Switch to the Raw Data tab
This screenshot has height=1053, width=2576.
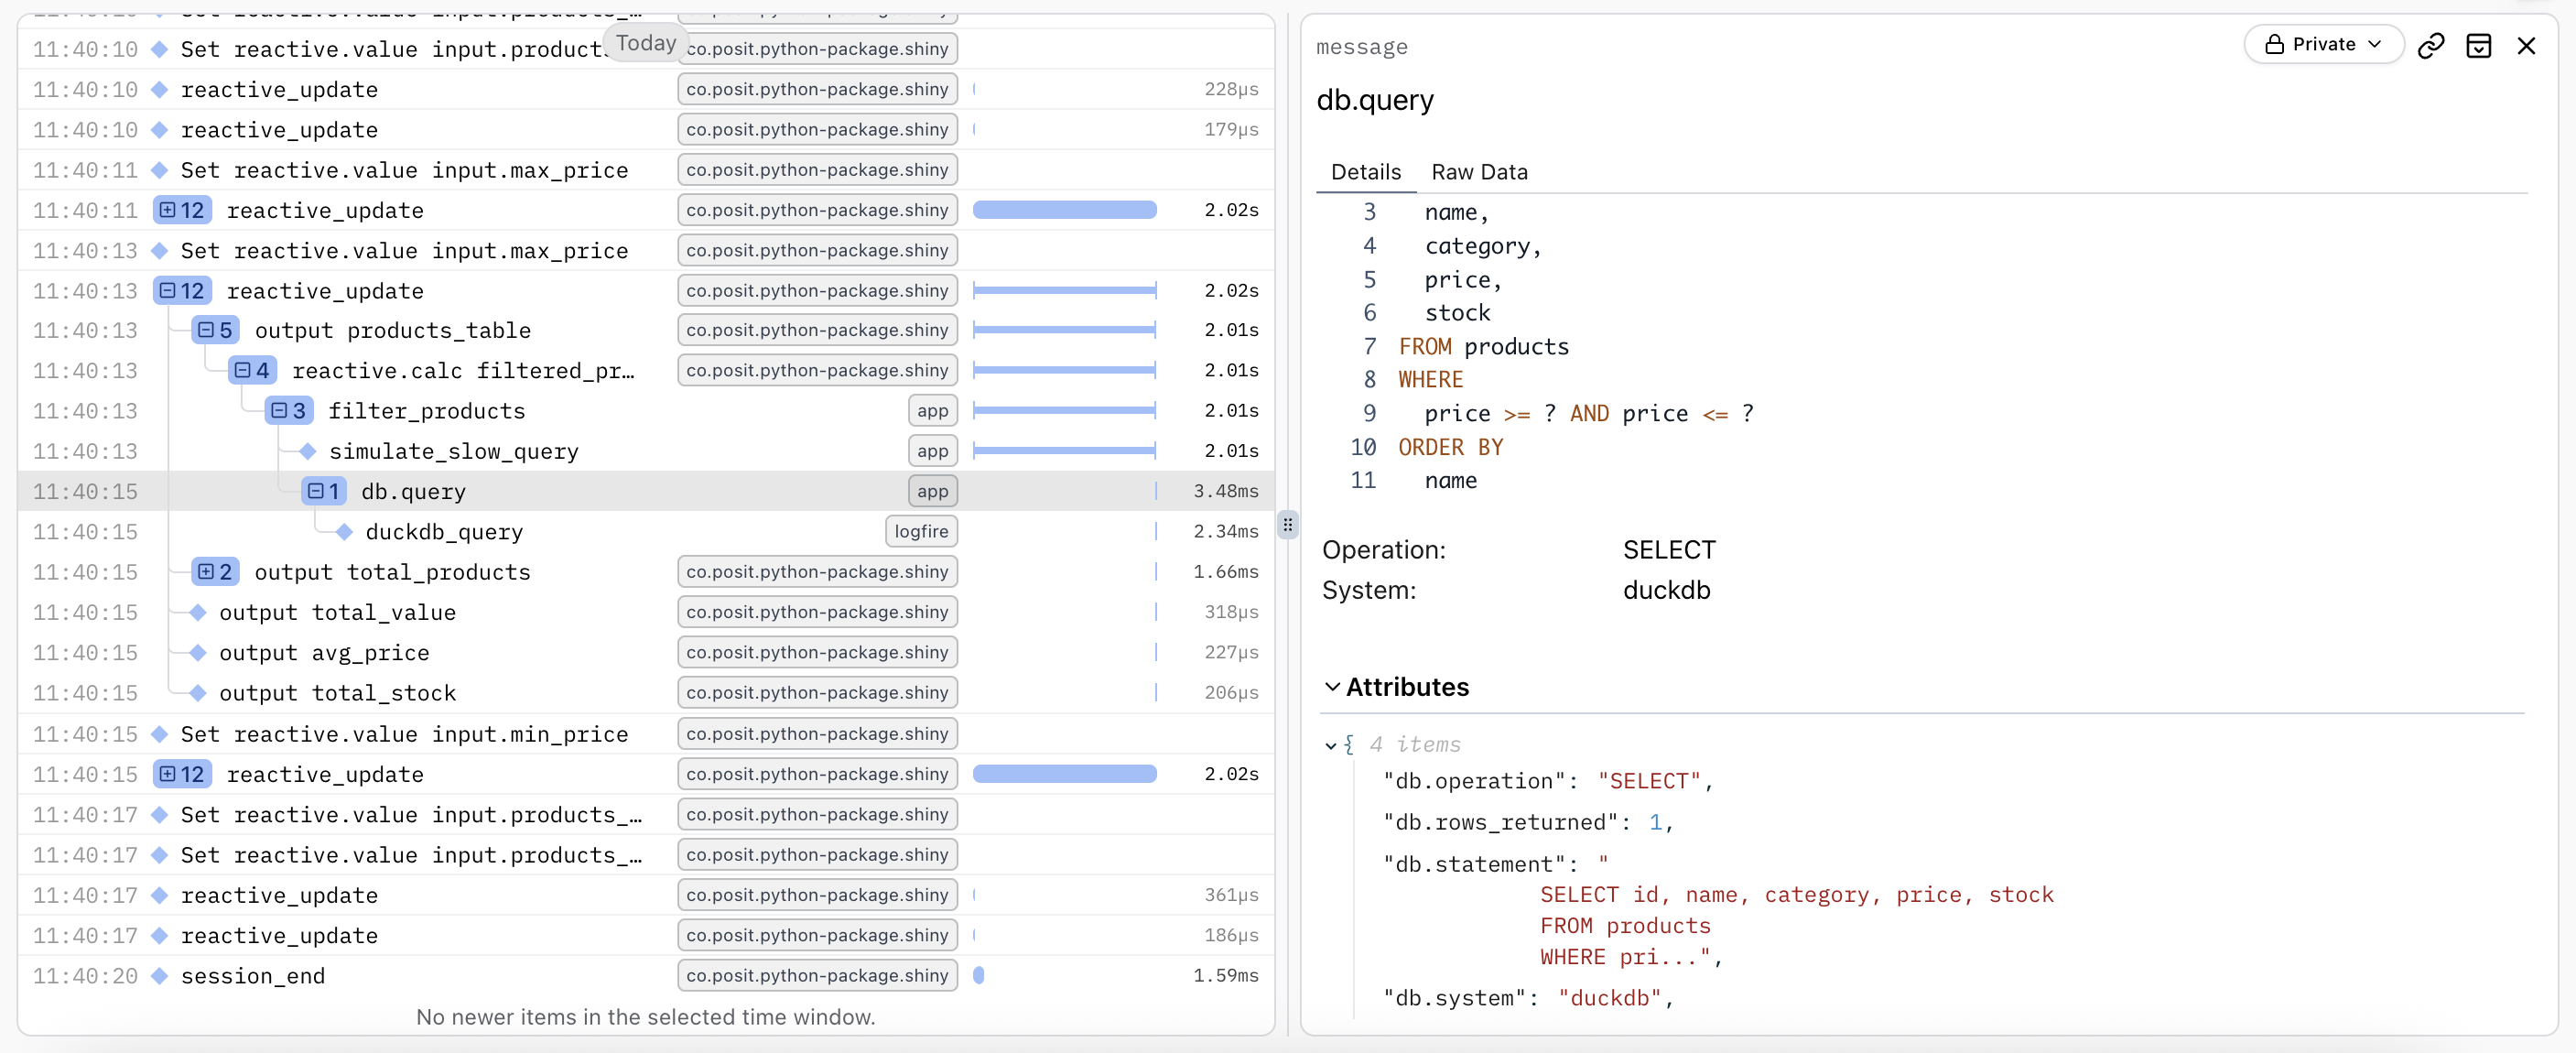[x=1478, y=172]
